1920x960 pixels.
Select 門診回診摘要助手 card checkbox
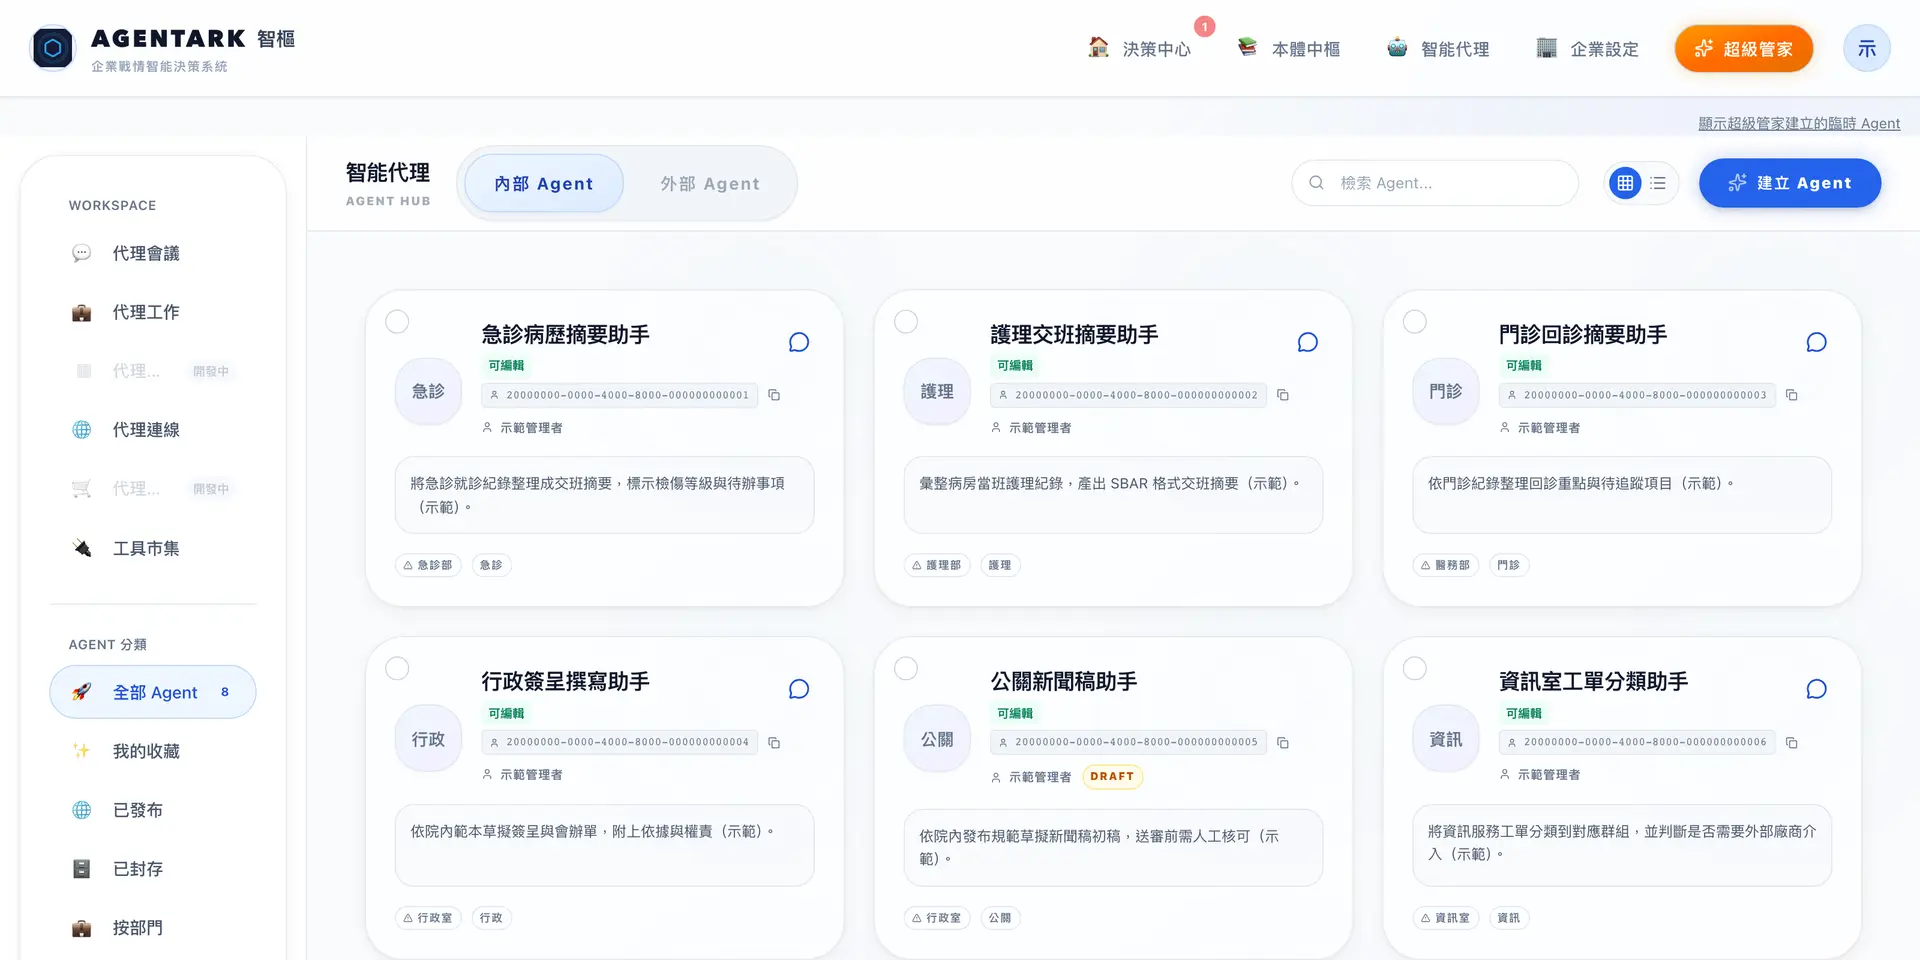pos(1415,321)
